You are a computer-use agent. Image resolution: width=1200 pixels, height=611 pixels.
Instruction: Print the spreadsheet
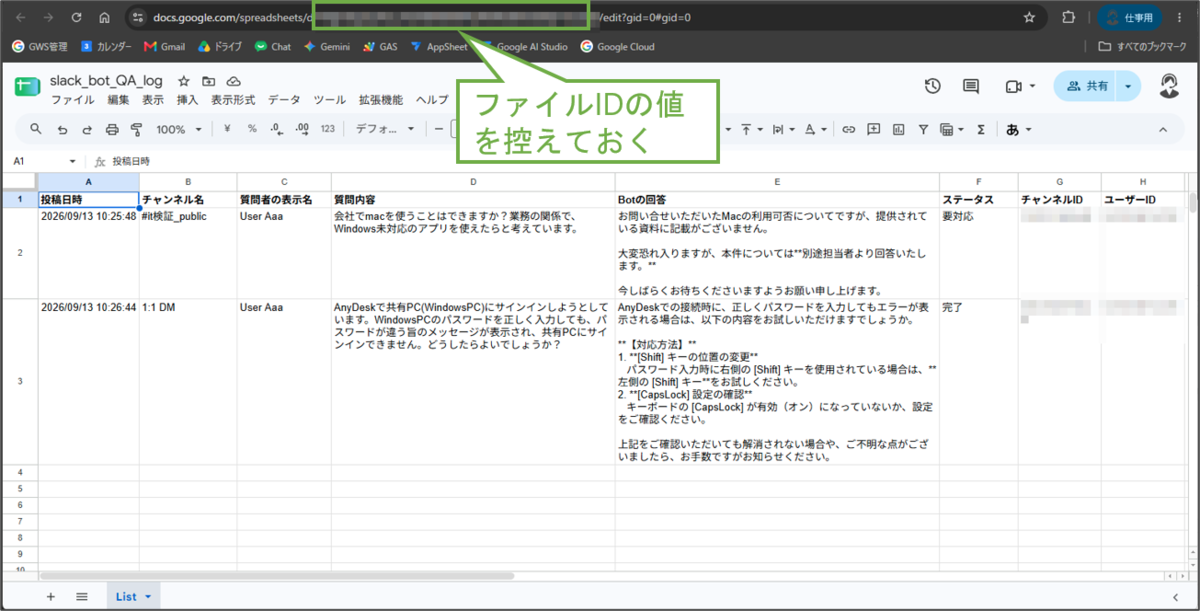(x=112, y=129)
